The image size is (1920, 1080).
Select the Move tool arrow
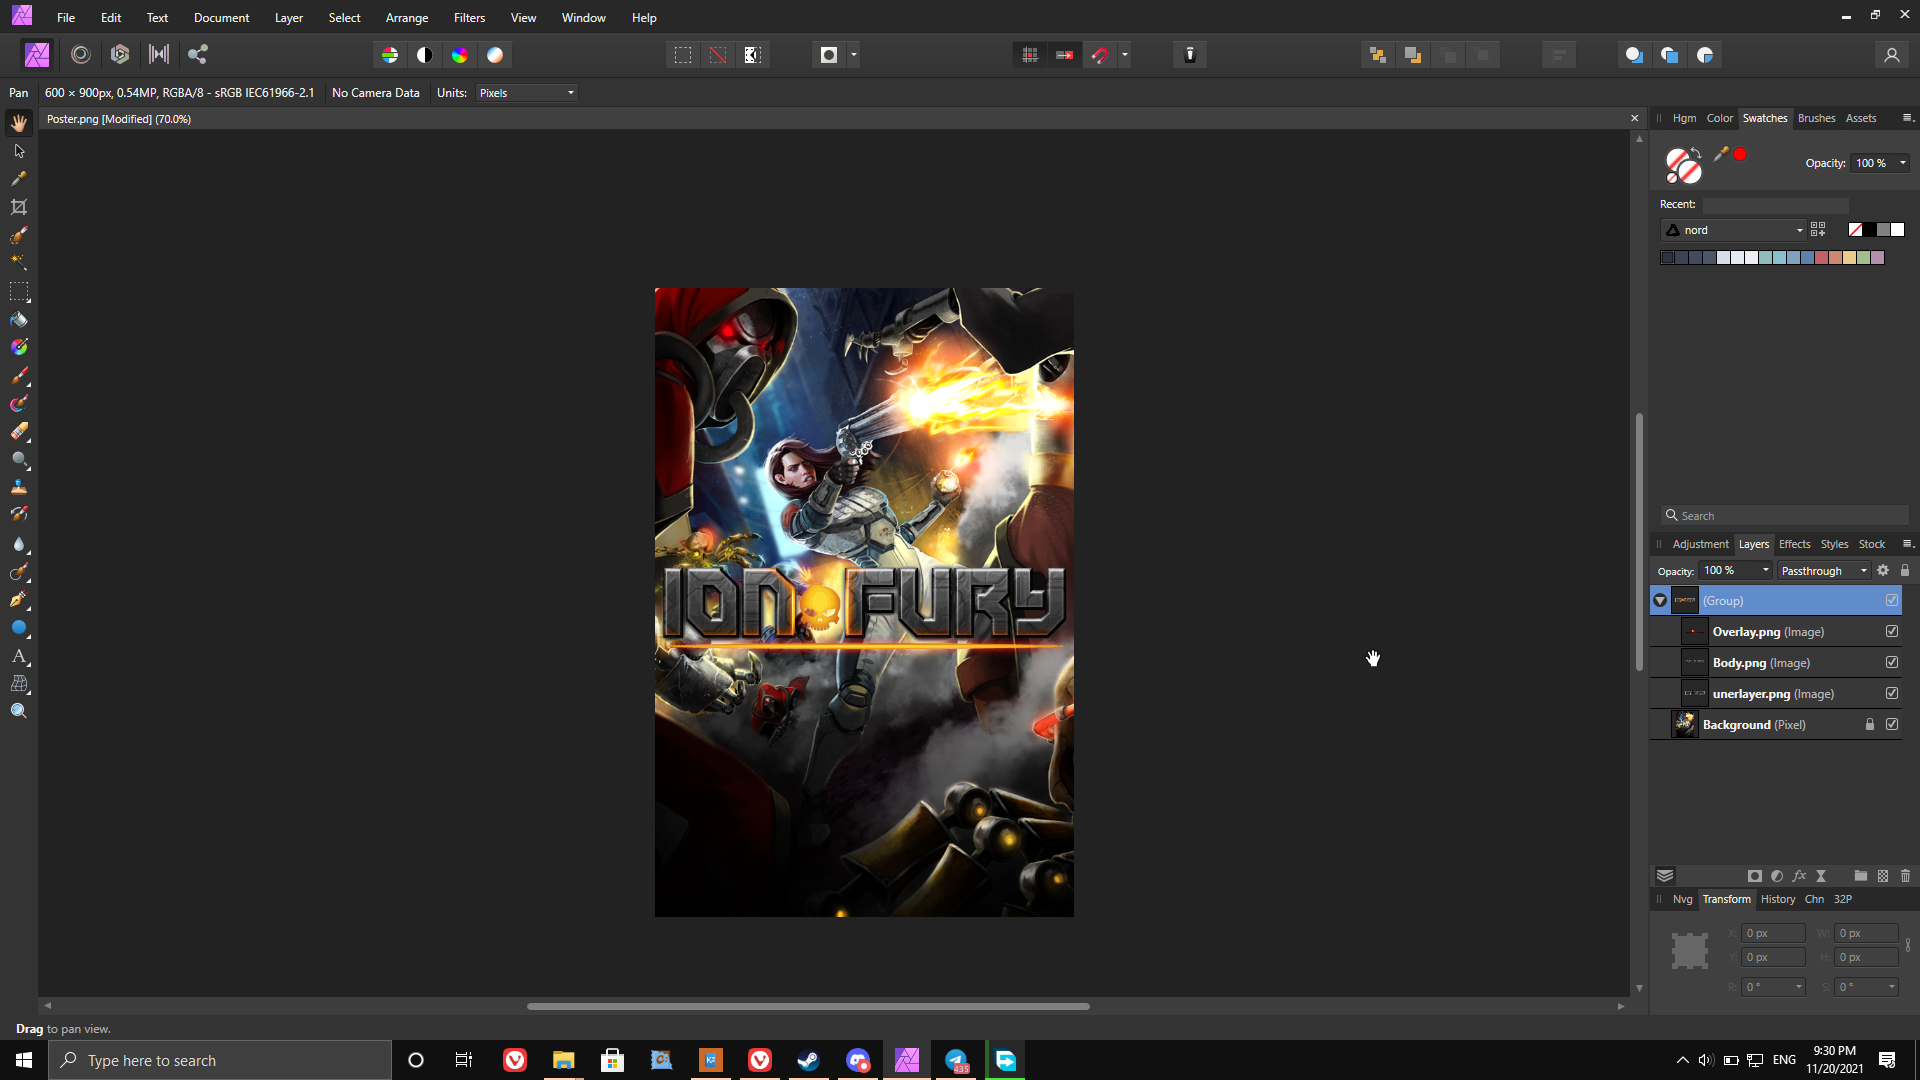tap(19, 151)
